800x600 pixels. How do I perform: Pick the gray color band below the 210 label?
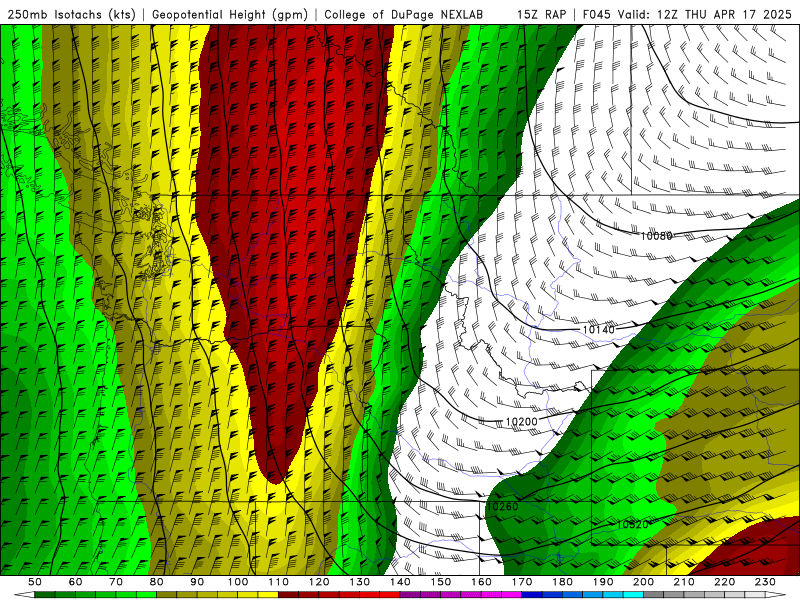click(694, 595)
